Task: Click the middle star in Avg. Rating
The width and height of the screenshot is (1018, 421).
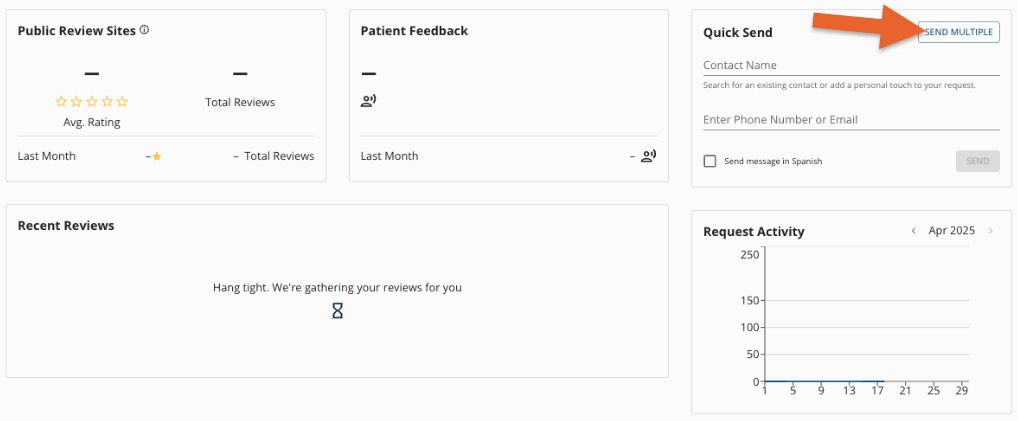Action: [x=92, y=102]
